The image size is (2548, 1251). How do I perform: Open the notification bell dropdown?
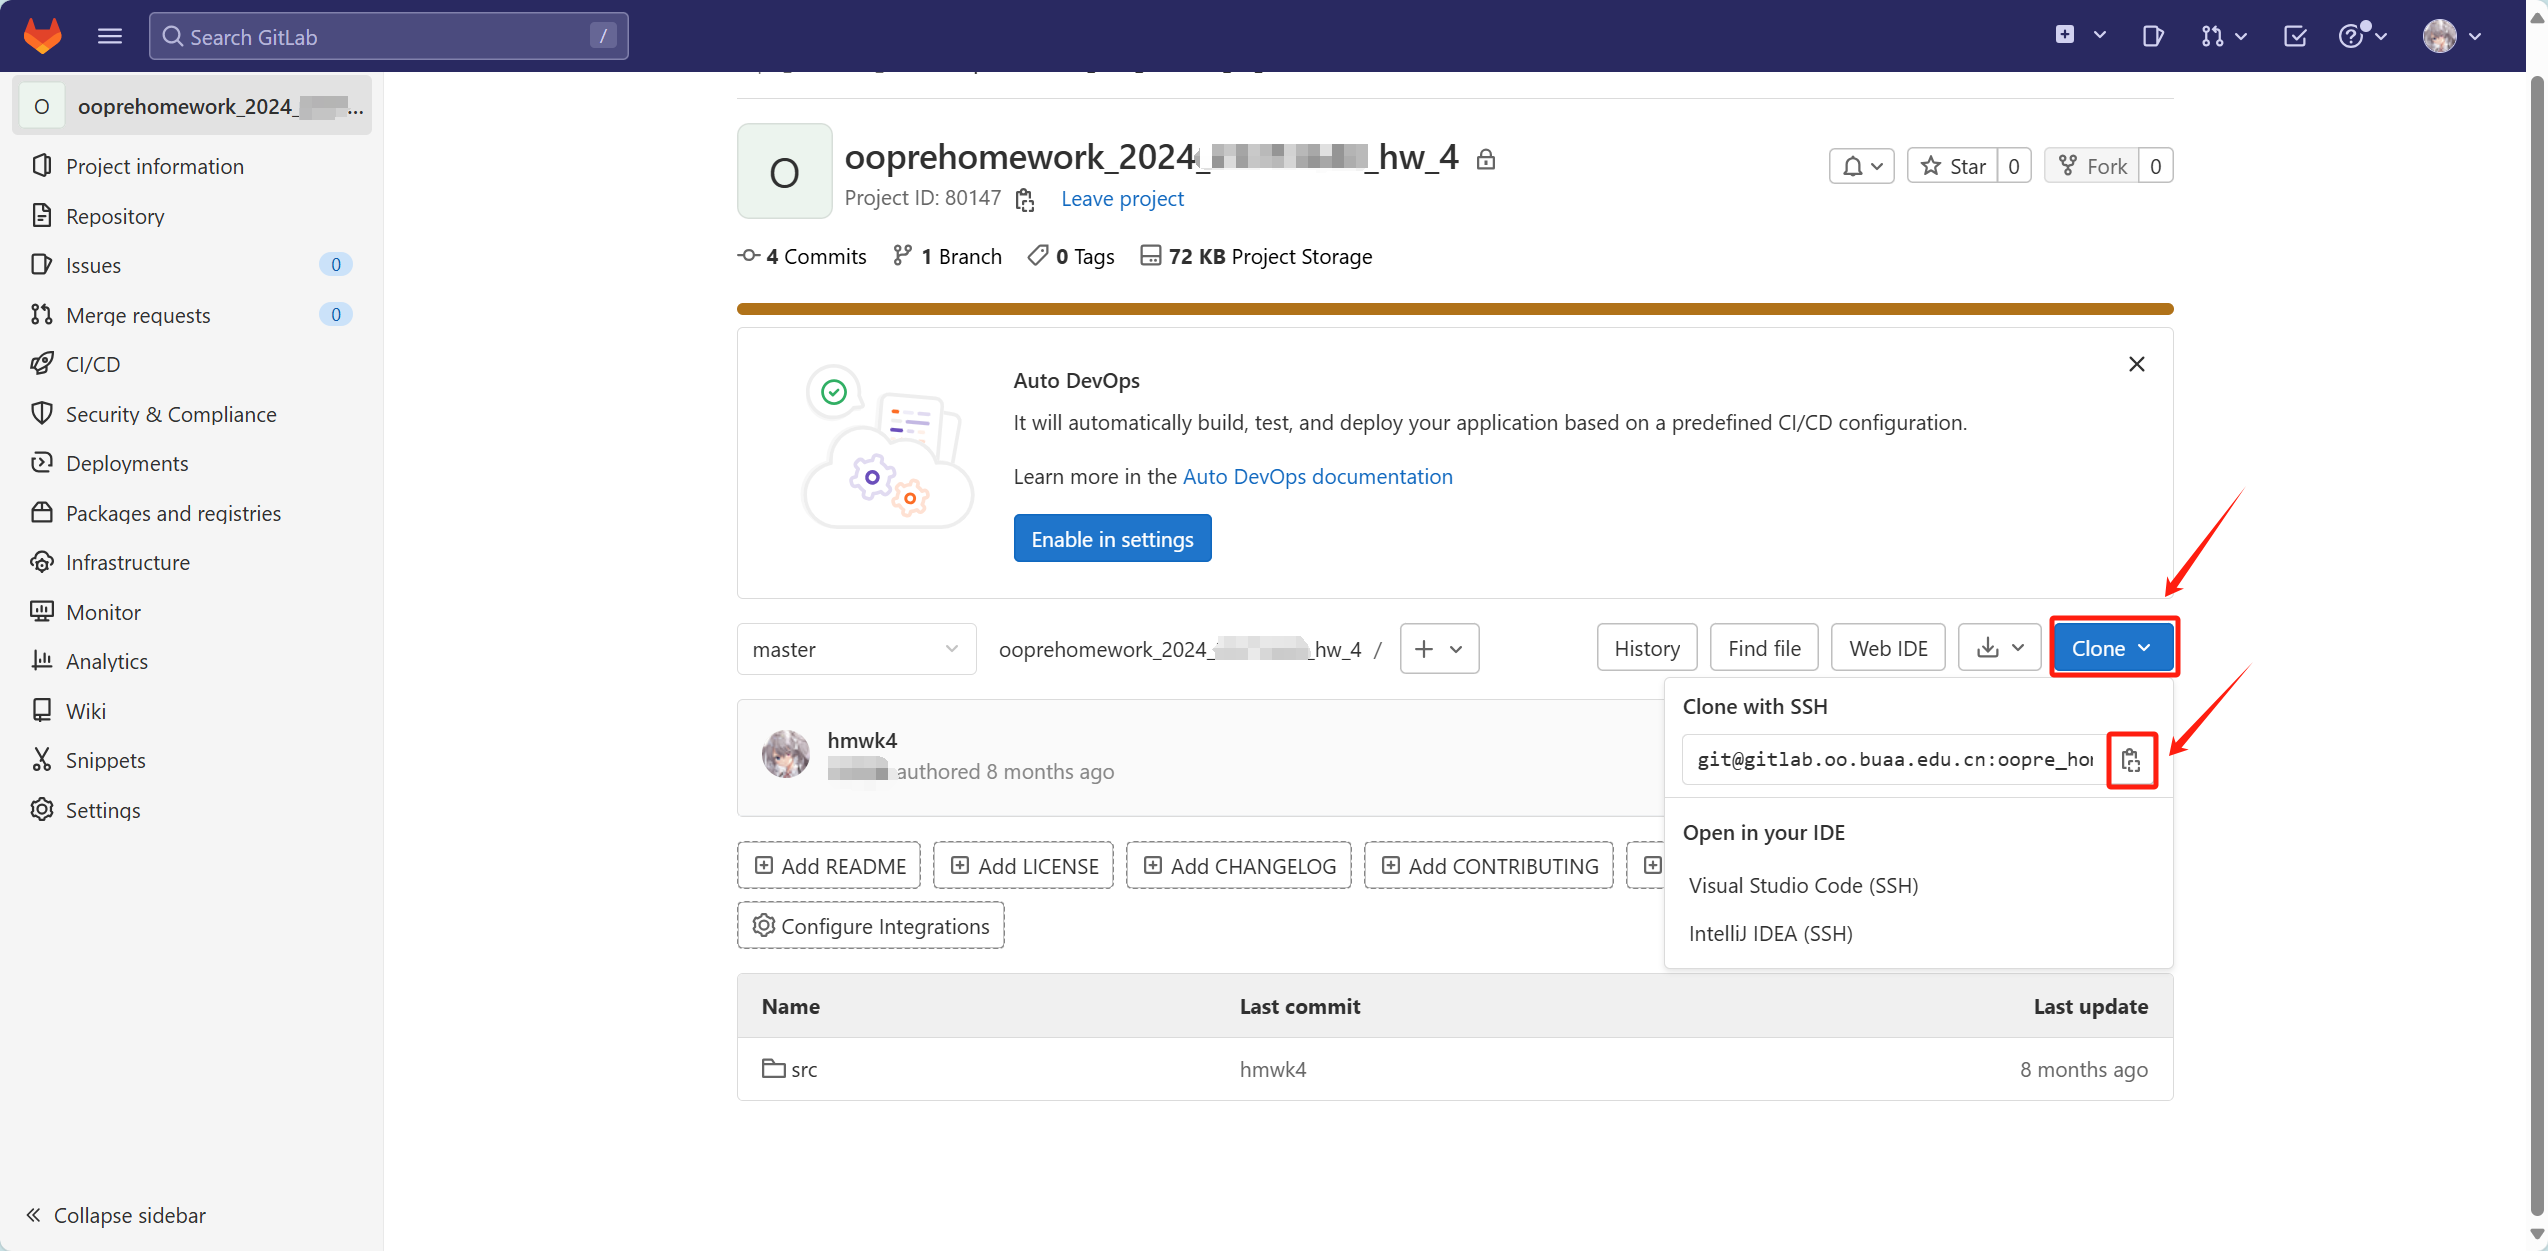[1862, 166]
